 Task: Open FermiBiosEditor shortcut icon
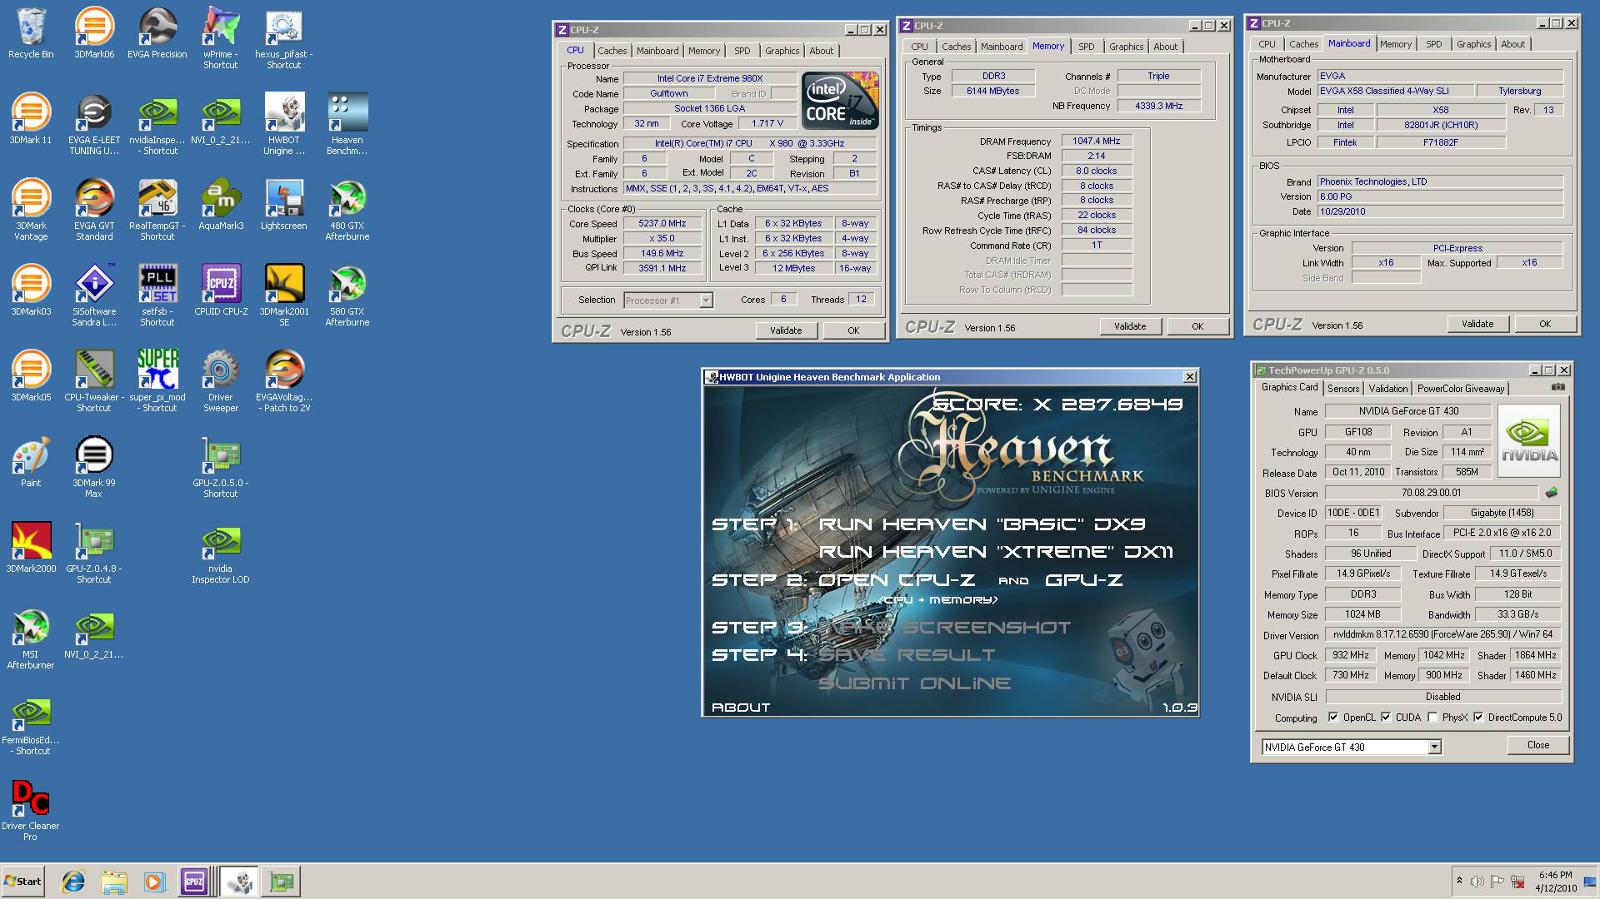click(31, 724)
